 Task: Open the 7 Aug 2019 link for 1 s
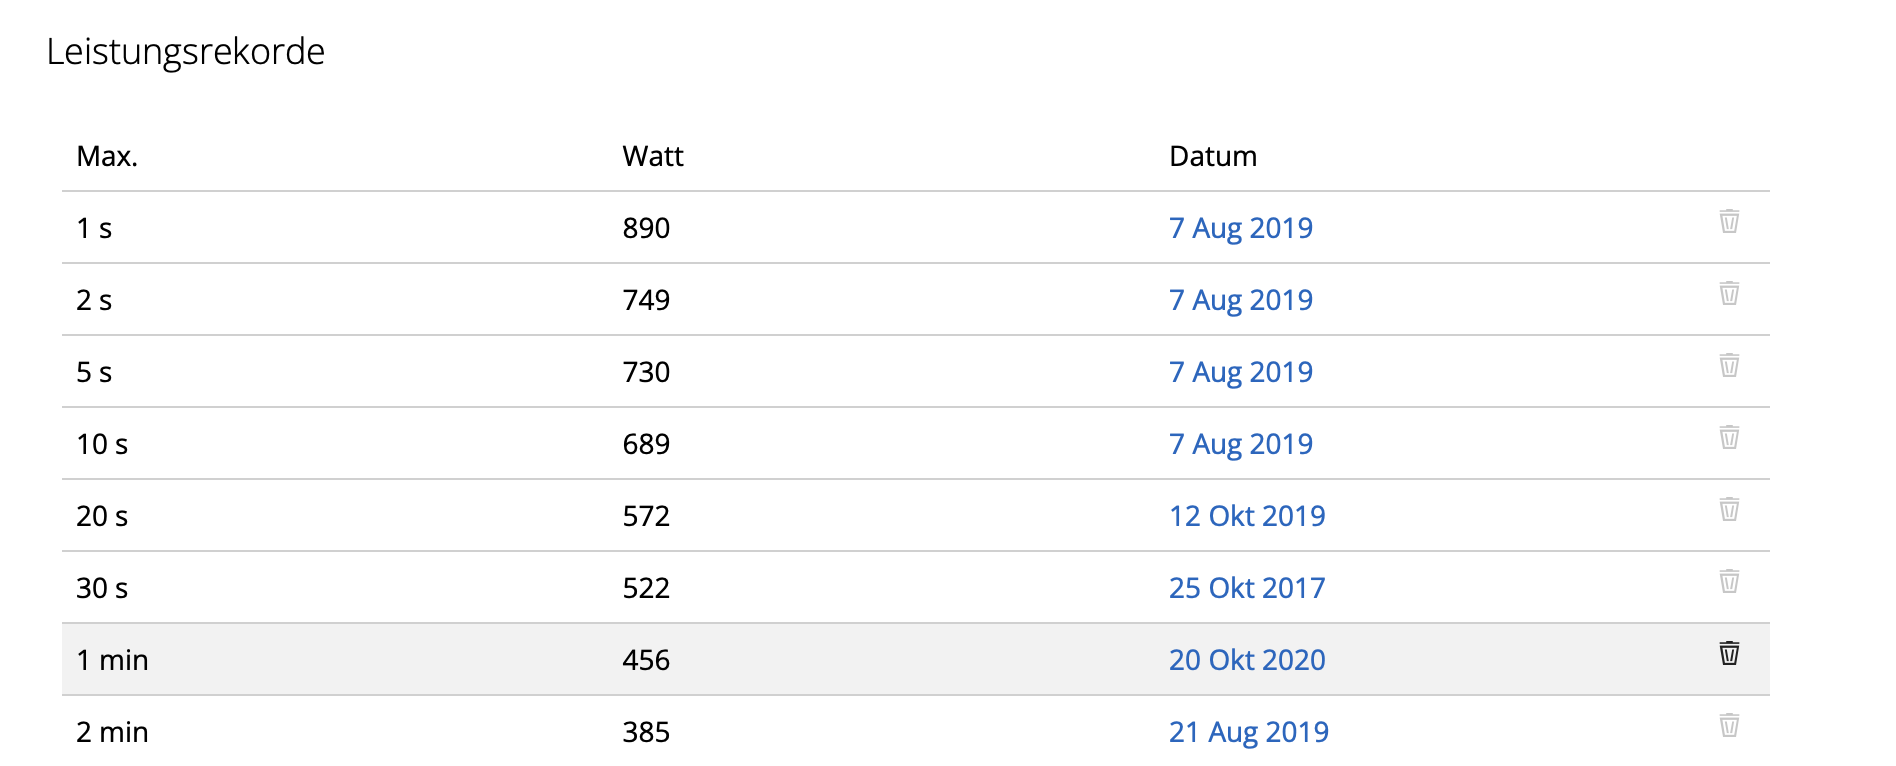1240,228
